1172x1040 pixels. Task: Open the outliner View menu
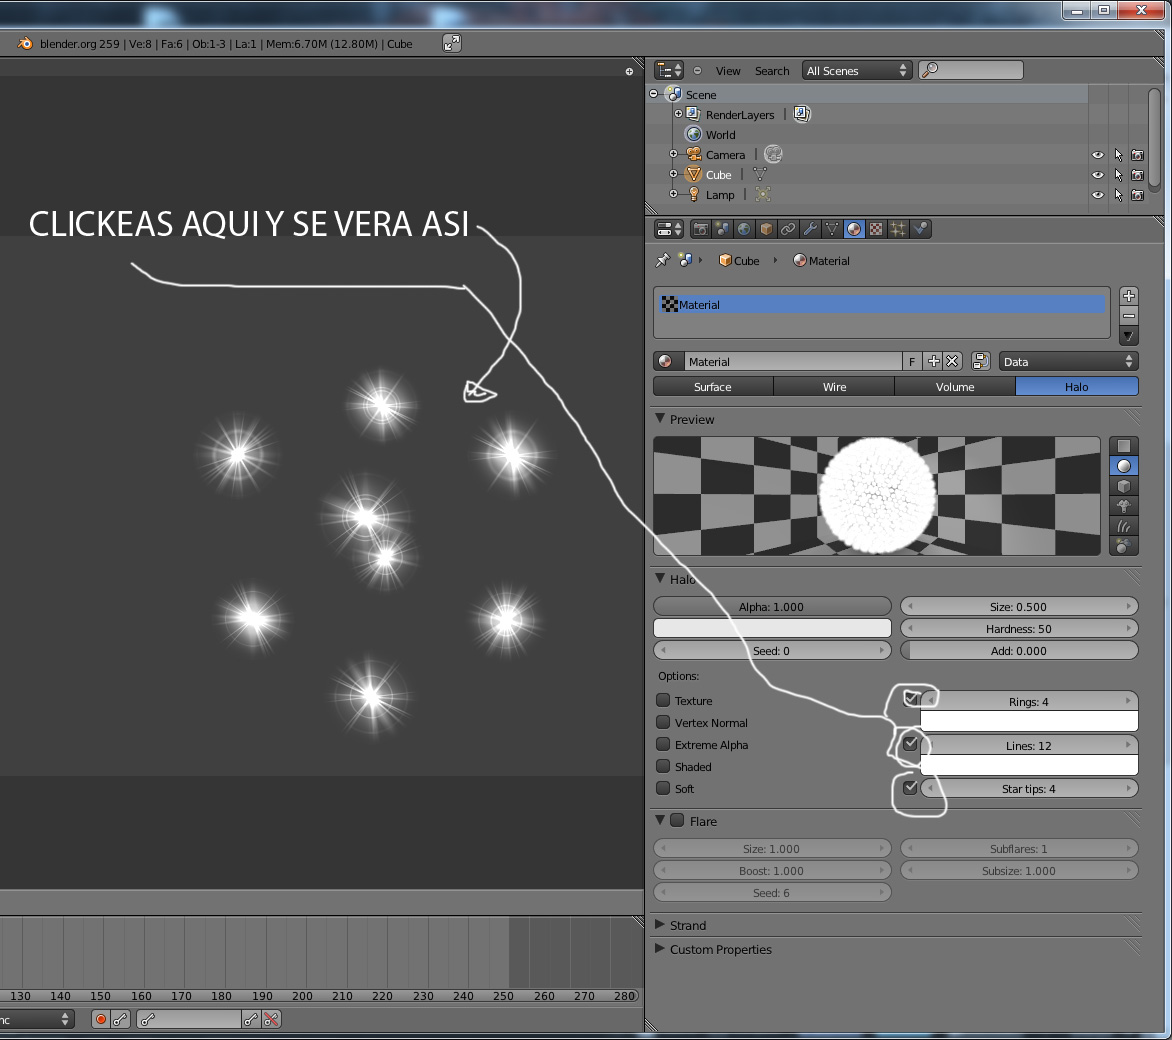tap(727, 71)
